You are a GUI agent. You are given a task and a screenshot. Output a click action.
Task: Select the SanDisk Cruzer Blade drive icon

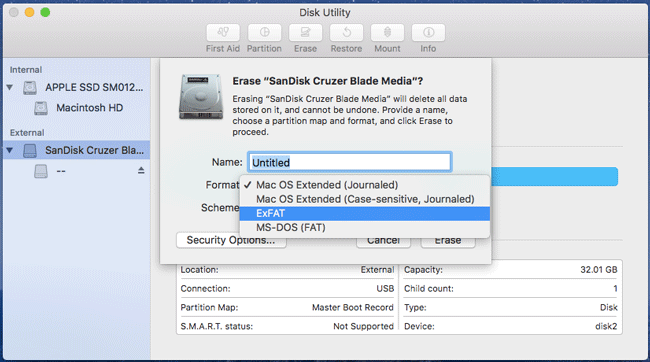pyautogui.click(x=30, y=151)
